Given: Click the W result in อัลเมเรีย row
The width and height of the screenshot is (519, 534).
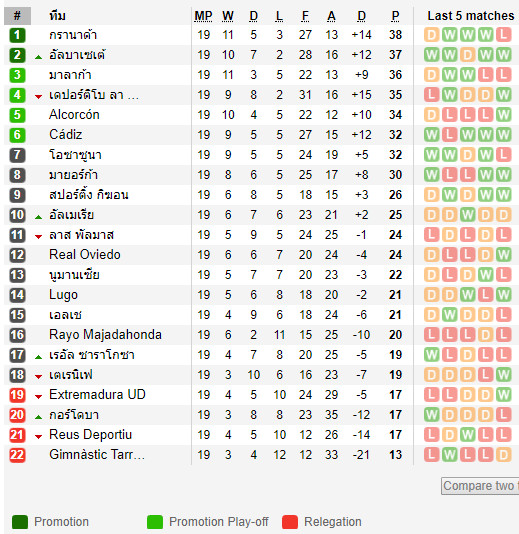Looking at the screenshot, I should [468, 215].
